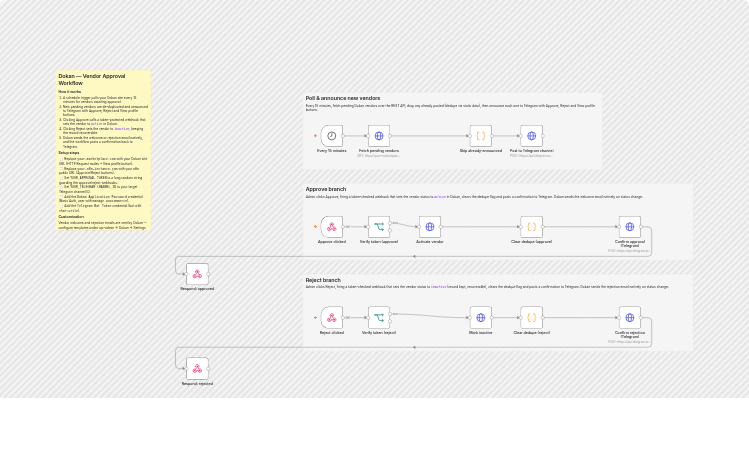Select the 'Confirm approval (Telegram)' node
Screen dimensions: 749x450
pos(630,227)
